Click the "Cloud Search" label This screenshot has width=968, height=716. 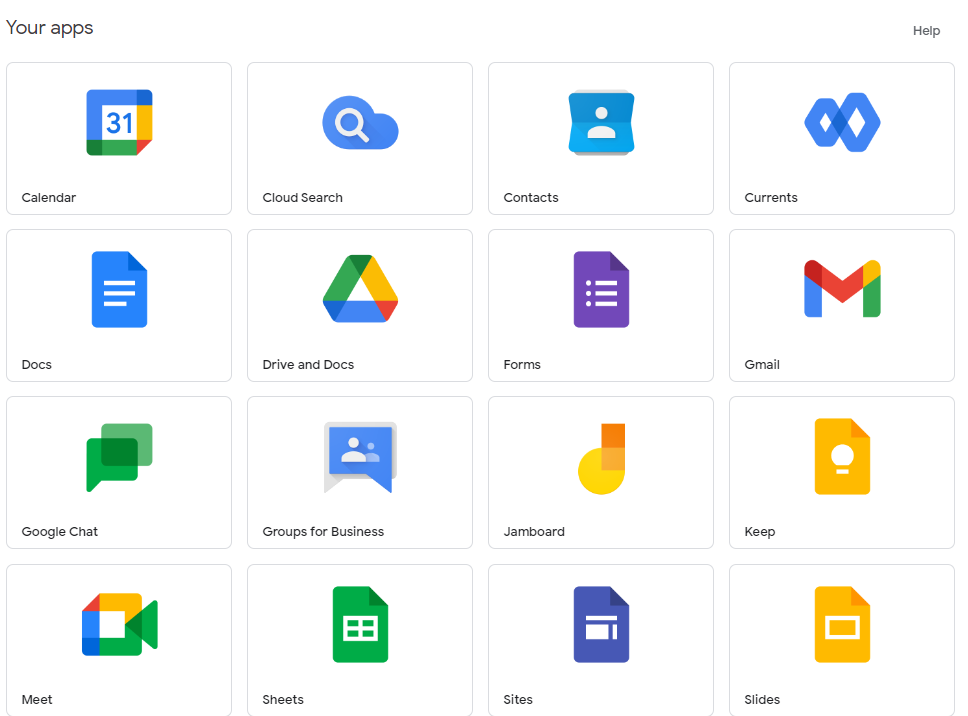point(302,198)
